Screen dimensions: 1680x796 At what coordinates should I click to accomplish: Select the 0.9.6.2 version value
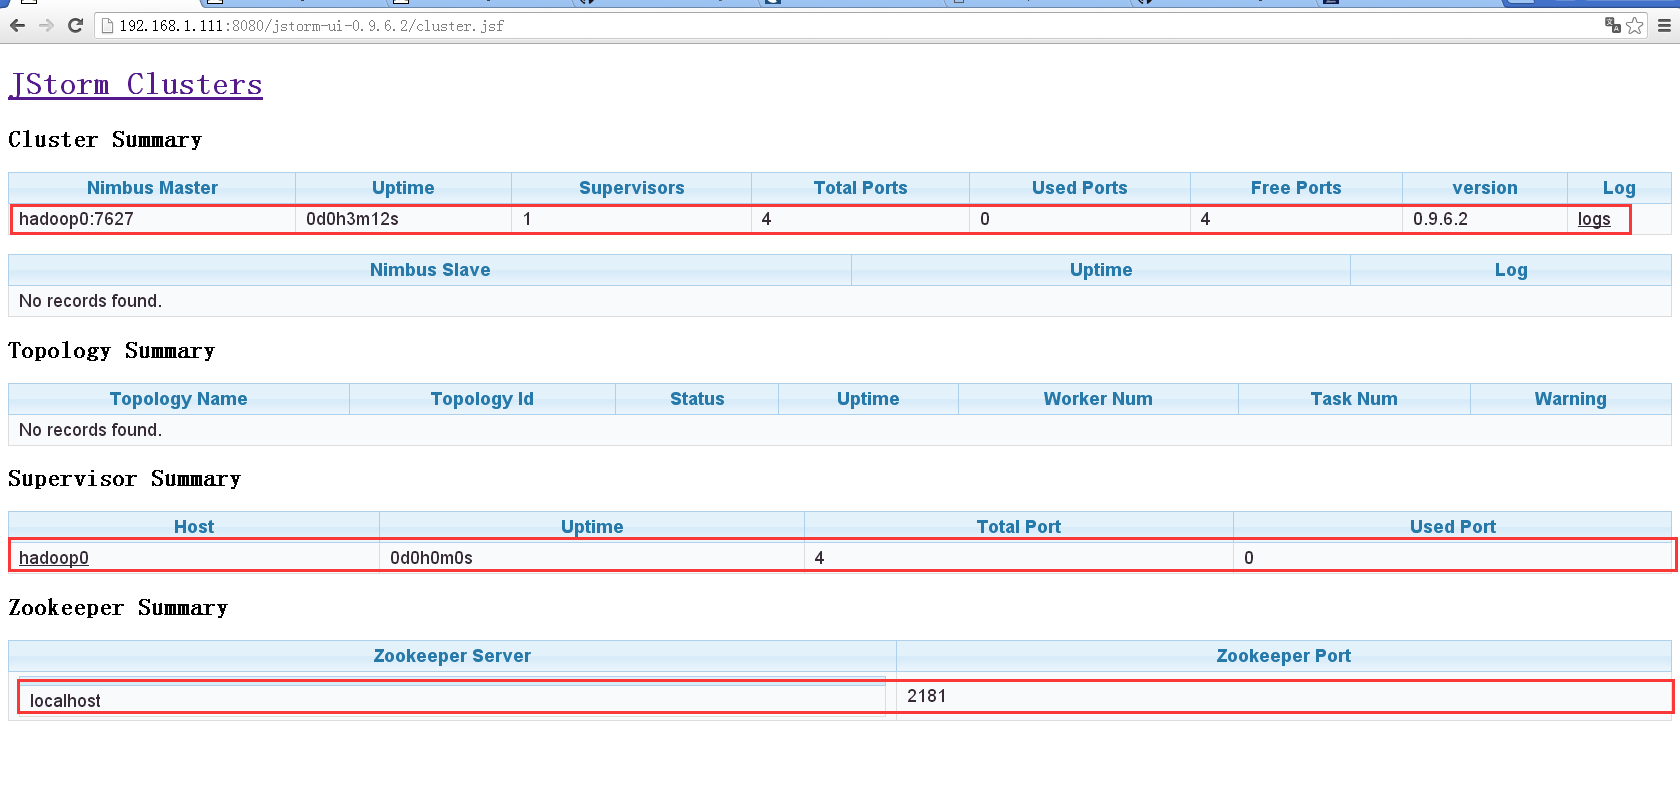click(1440, 219)
